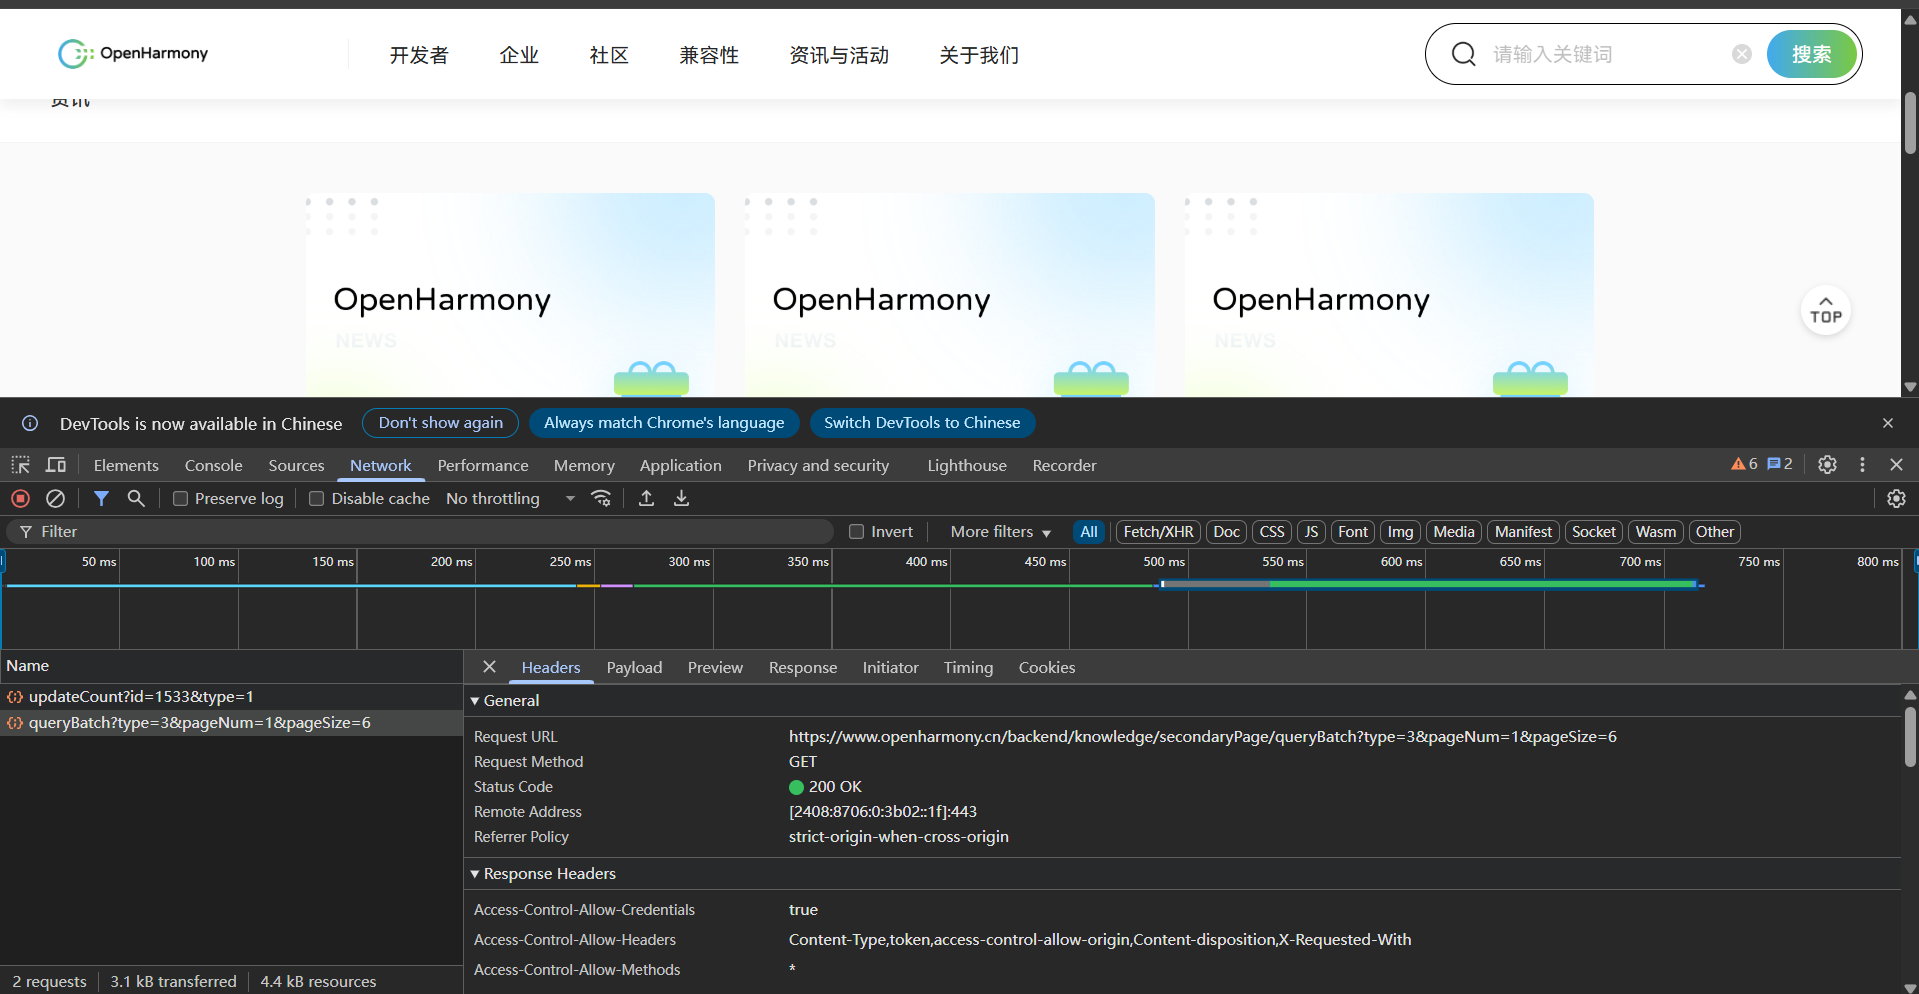
Task: Expand the More filters dropdown
Action: click(1000, 532)
